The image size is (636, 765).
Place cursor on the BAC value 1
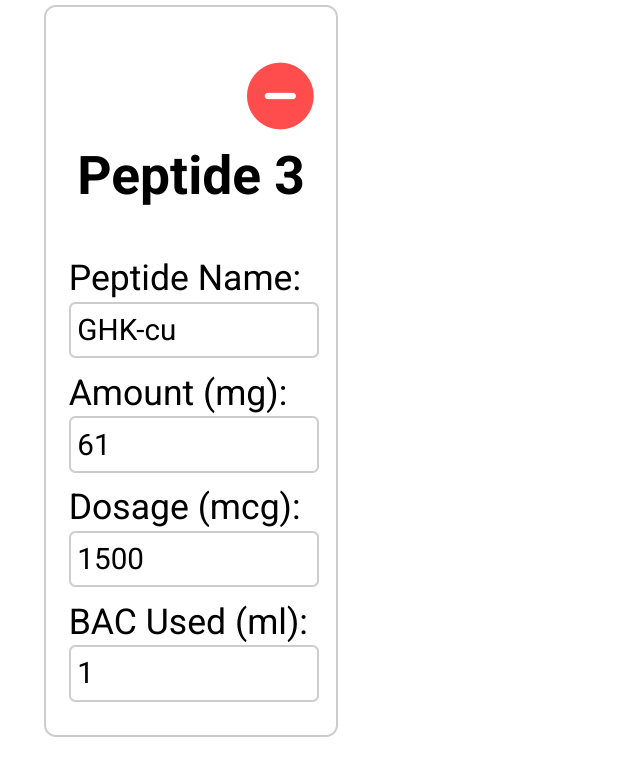tap(85, 673)
